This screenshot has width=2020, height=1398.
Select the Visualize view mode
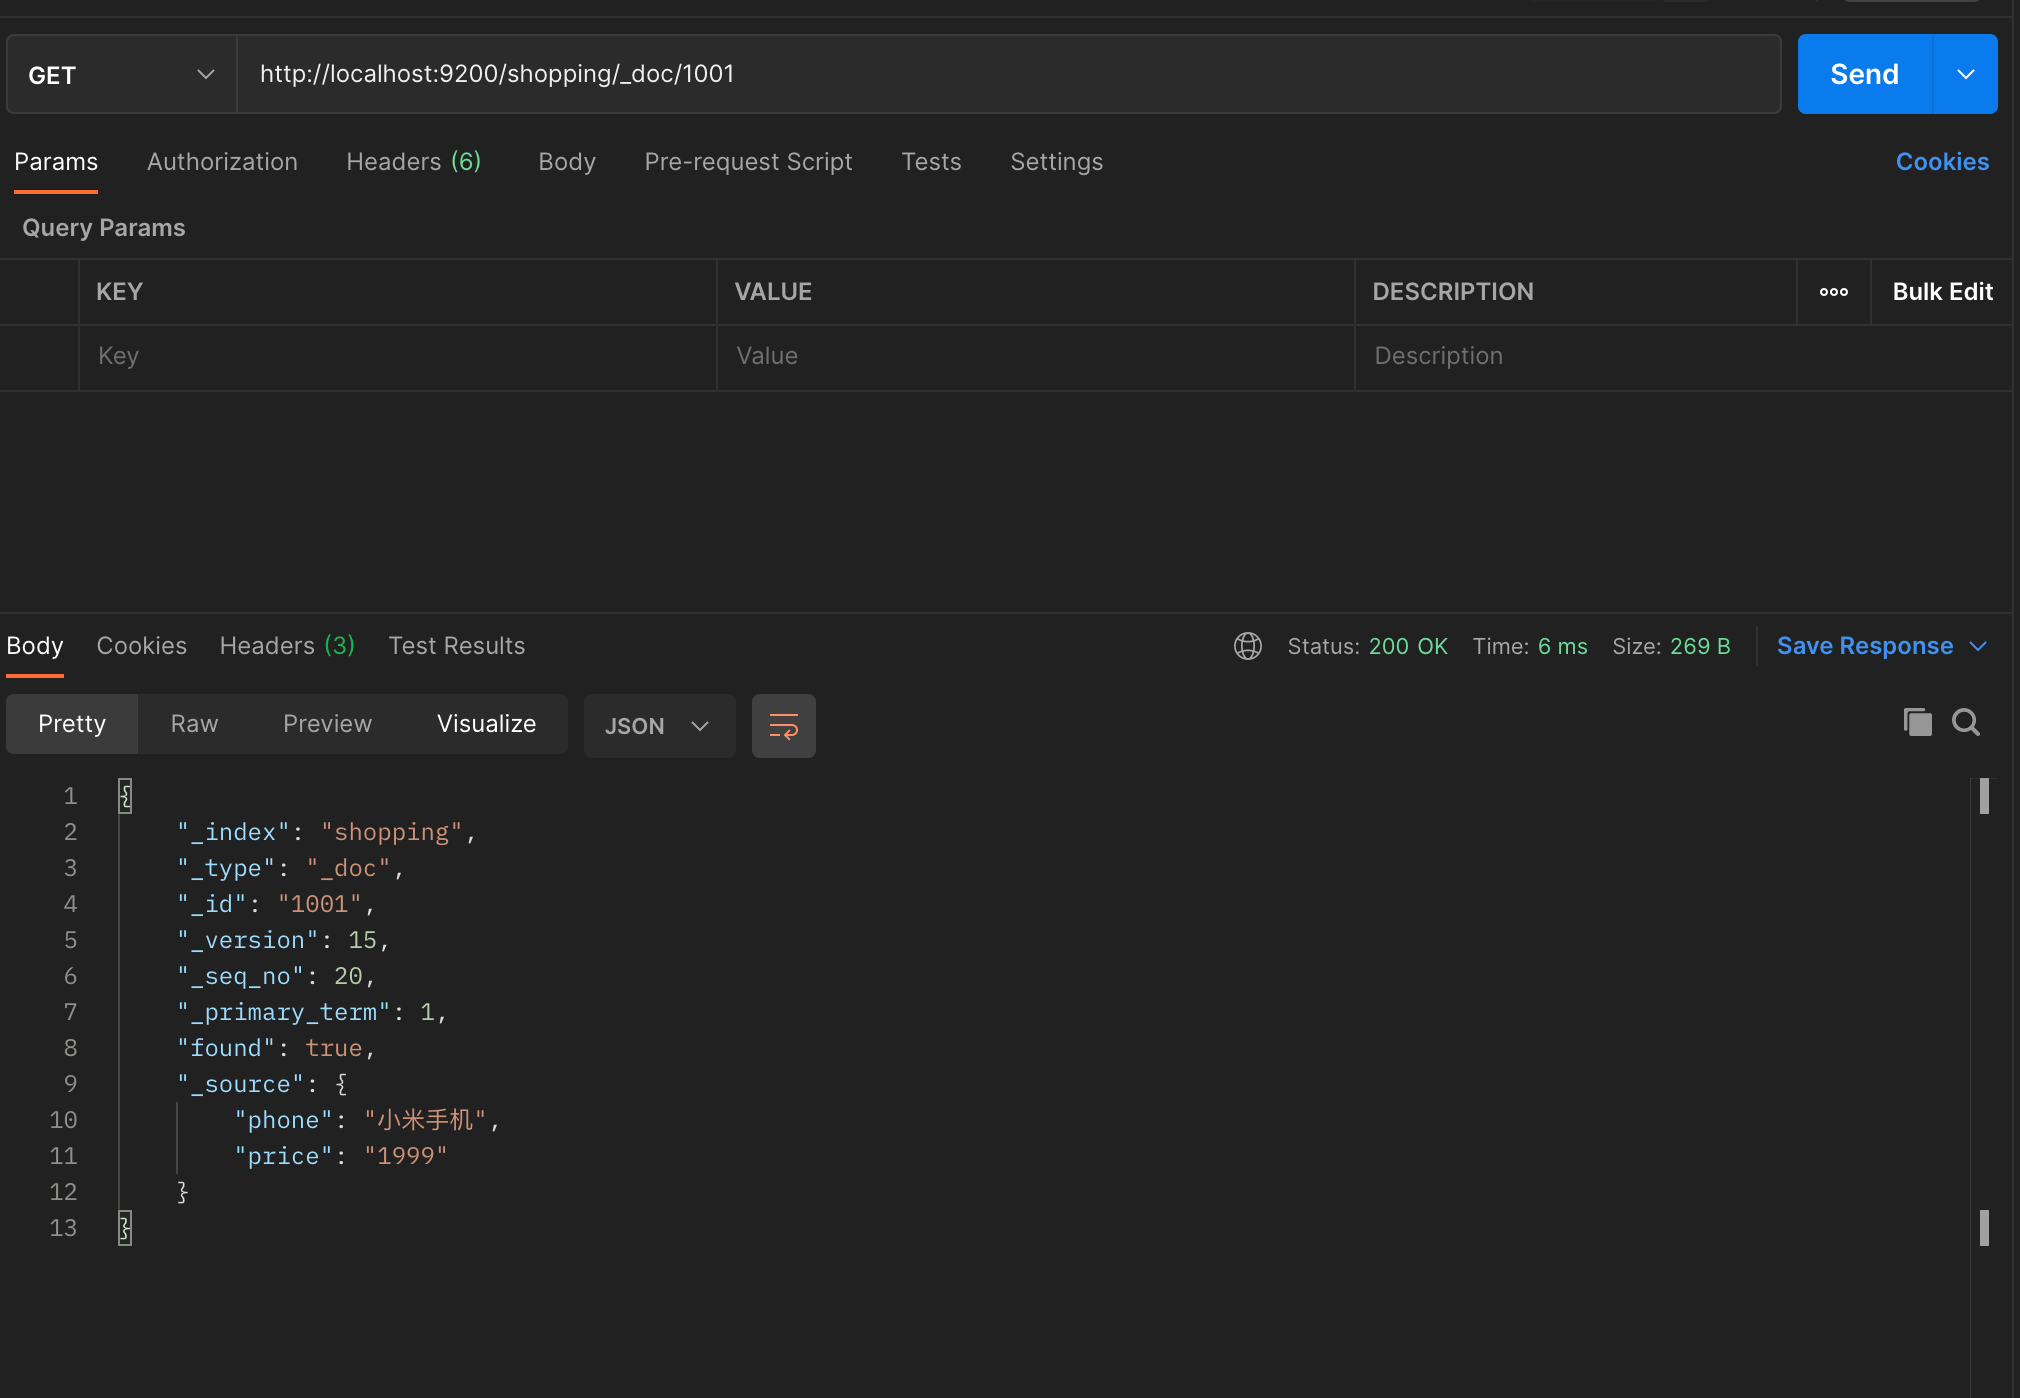pos(486,724)
